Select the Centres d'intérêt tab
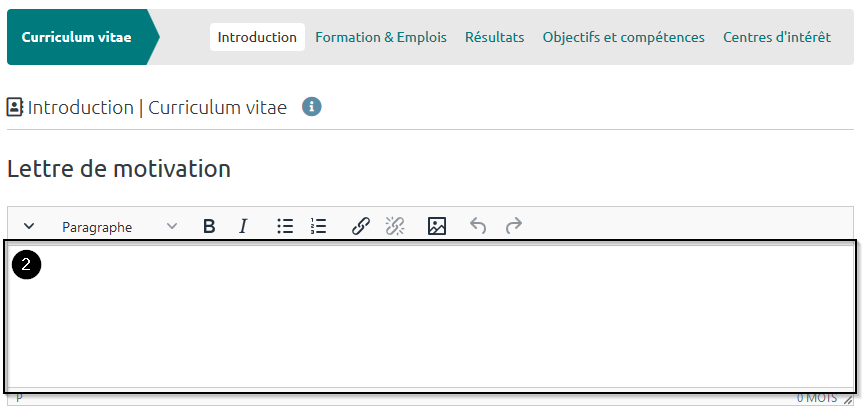This screenshot has height=415, width=862. click(x=777, y=37)
